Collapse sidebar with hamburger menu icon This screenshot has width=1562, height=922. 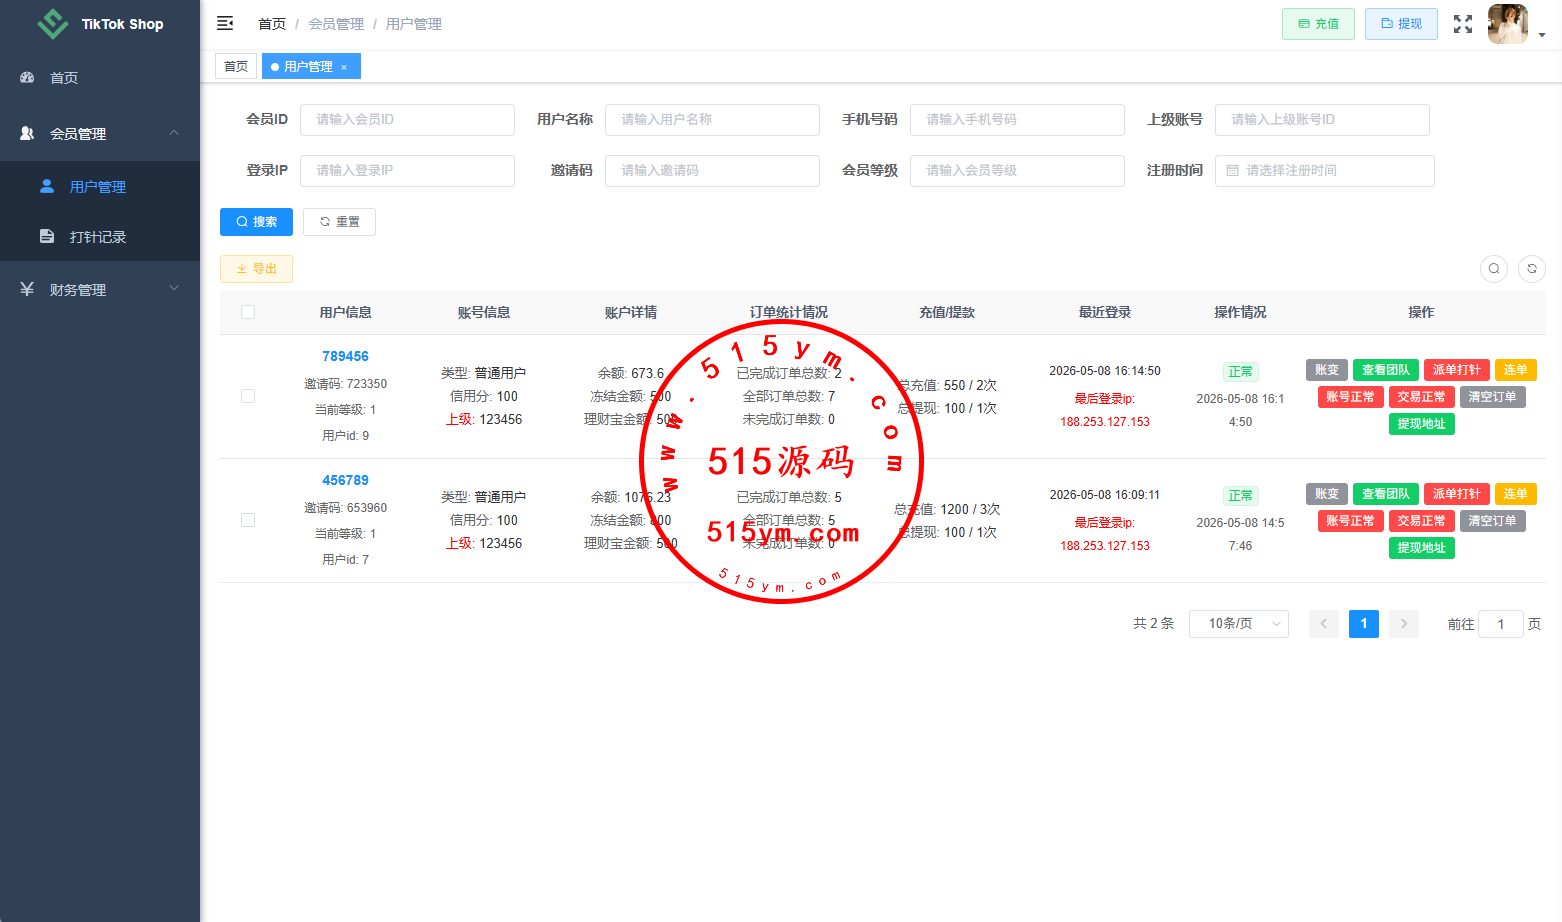click(225, 23)
